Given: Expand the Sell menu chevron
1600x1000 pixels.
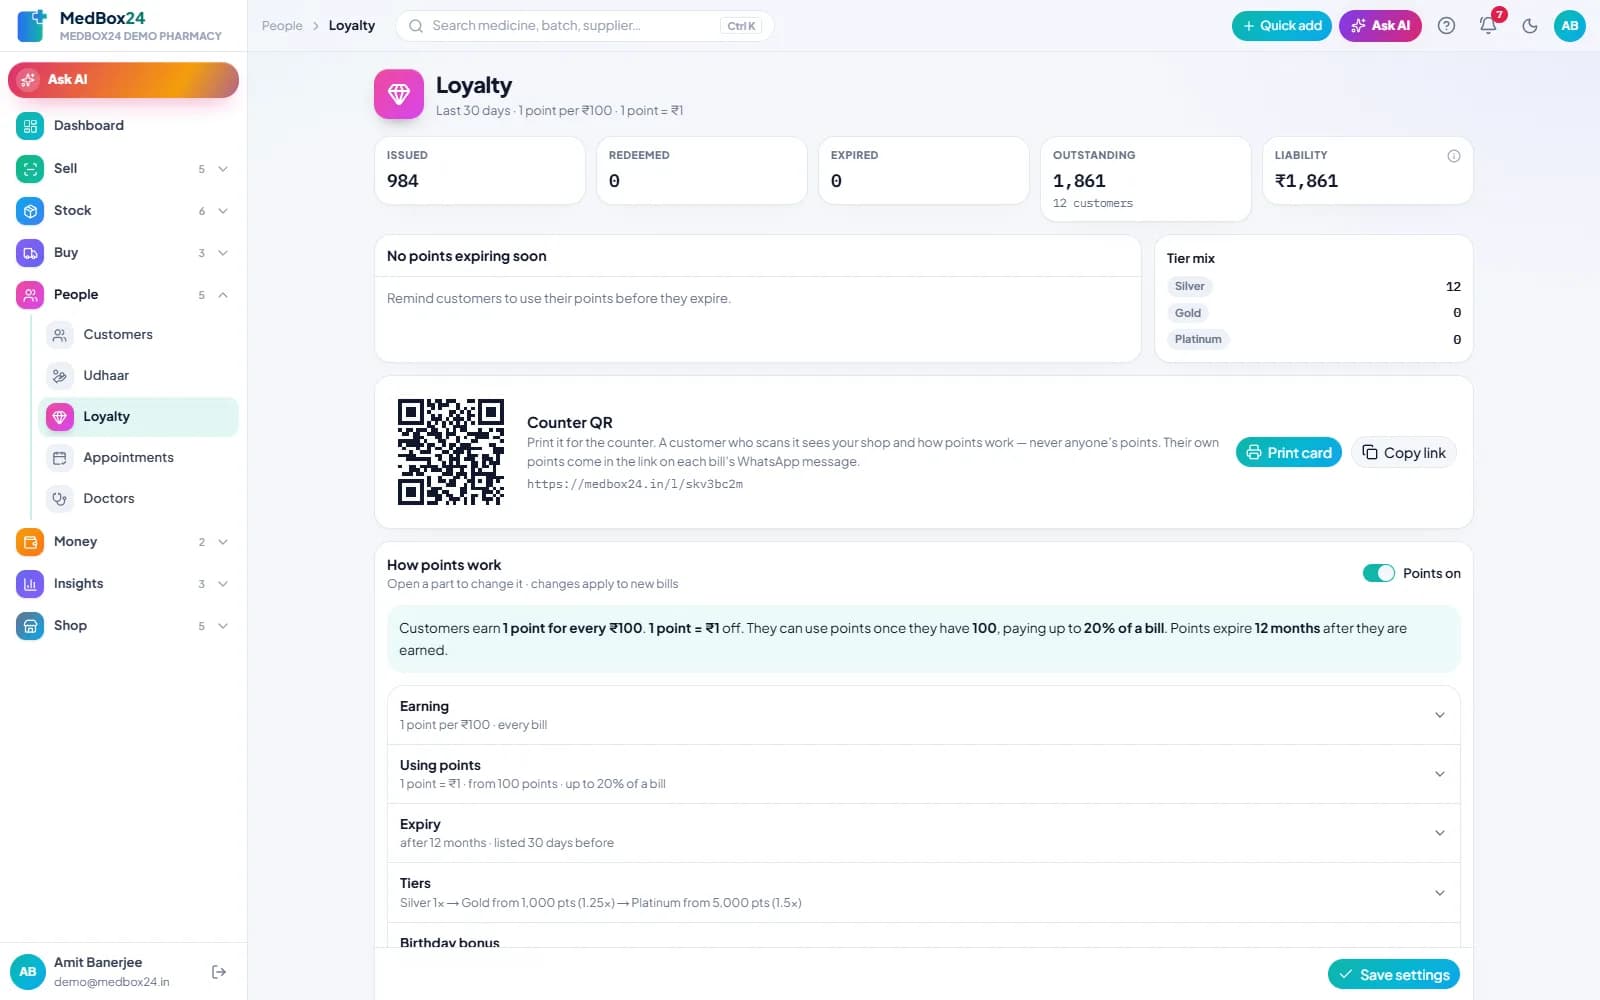Looking at the screenshot, I should pyautogui.click(x=223, y=169).
